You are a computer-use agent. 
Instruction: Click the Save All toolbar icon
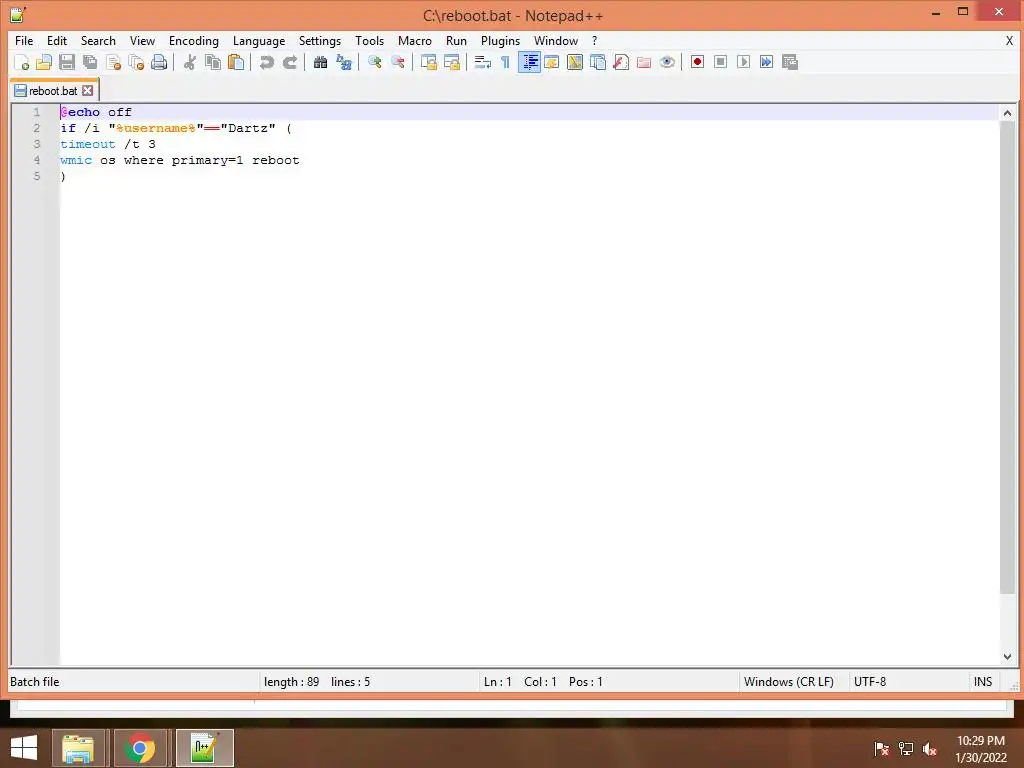click(x=90, y=62)
